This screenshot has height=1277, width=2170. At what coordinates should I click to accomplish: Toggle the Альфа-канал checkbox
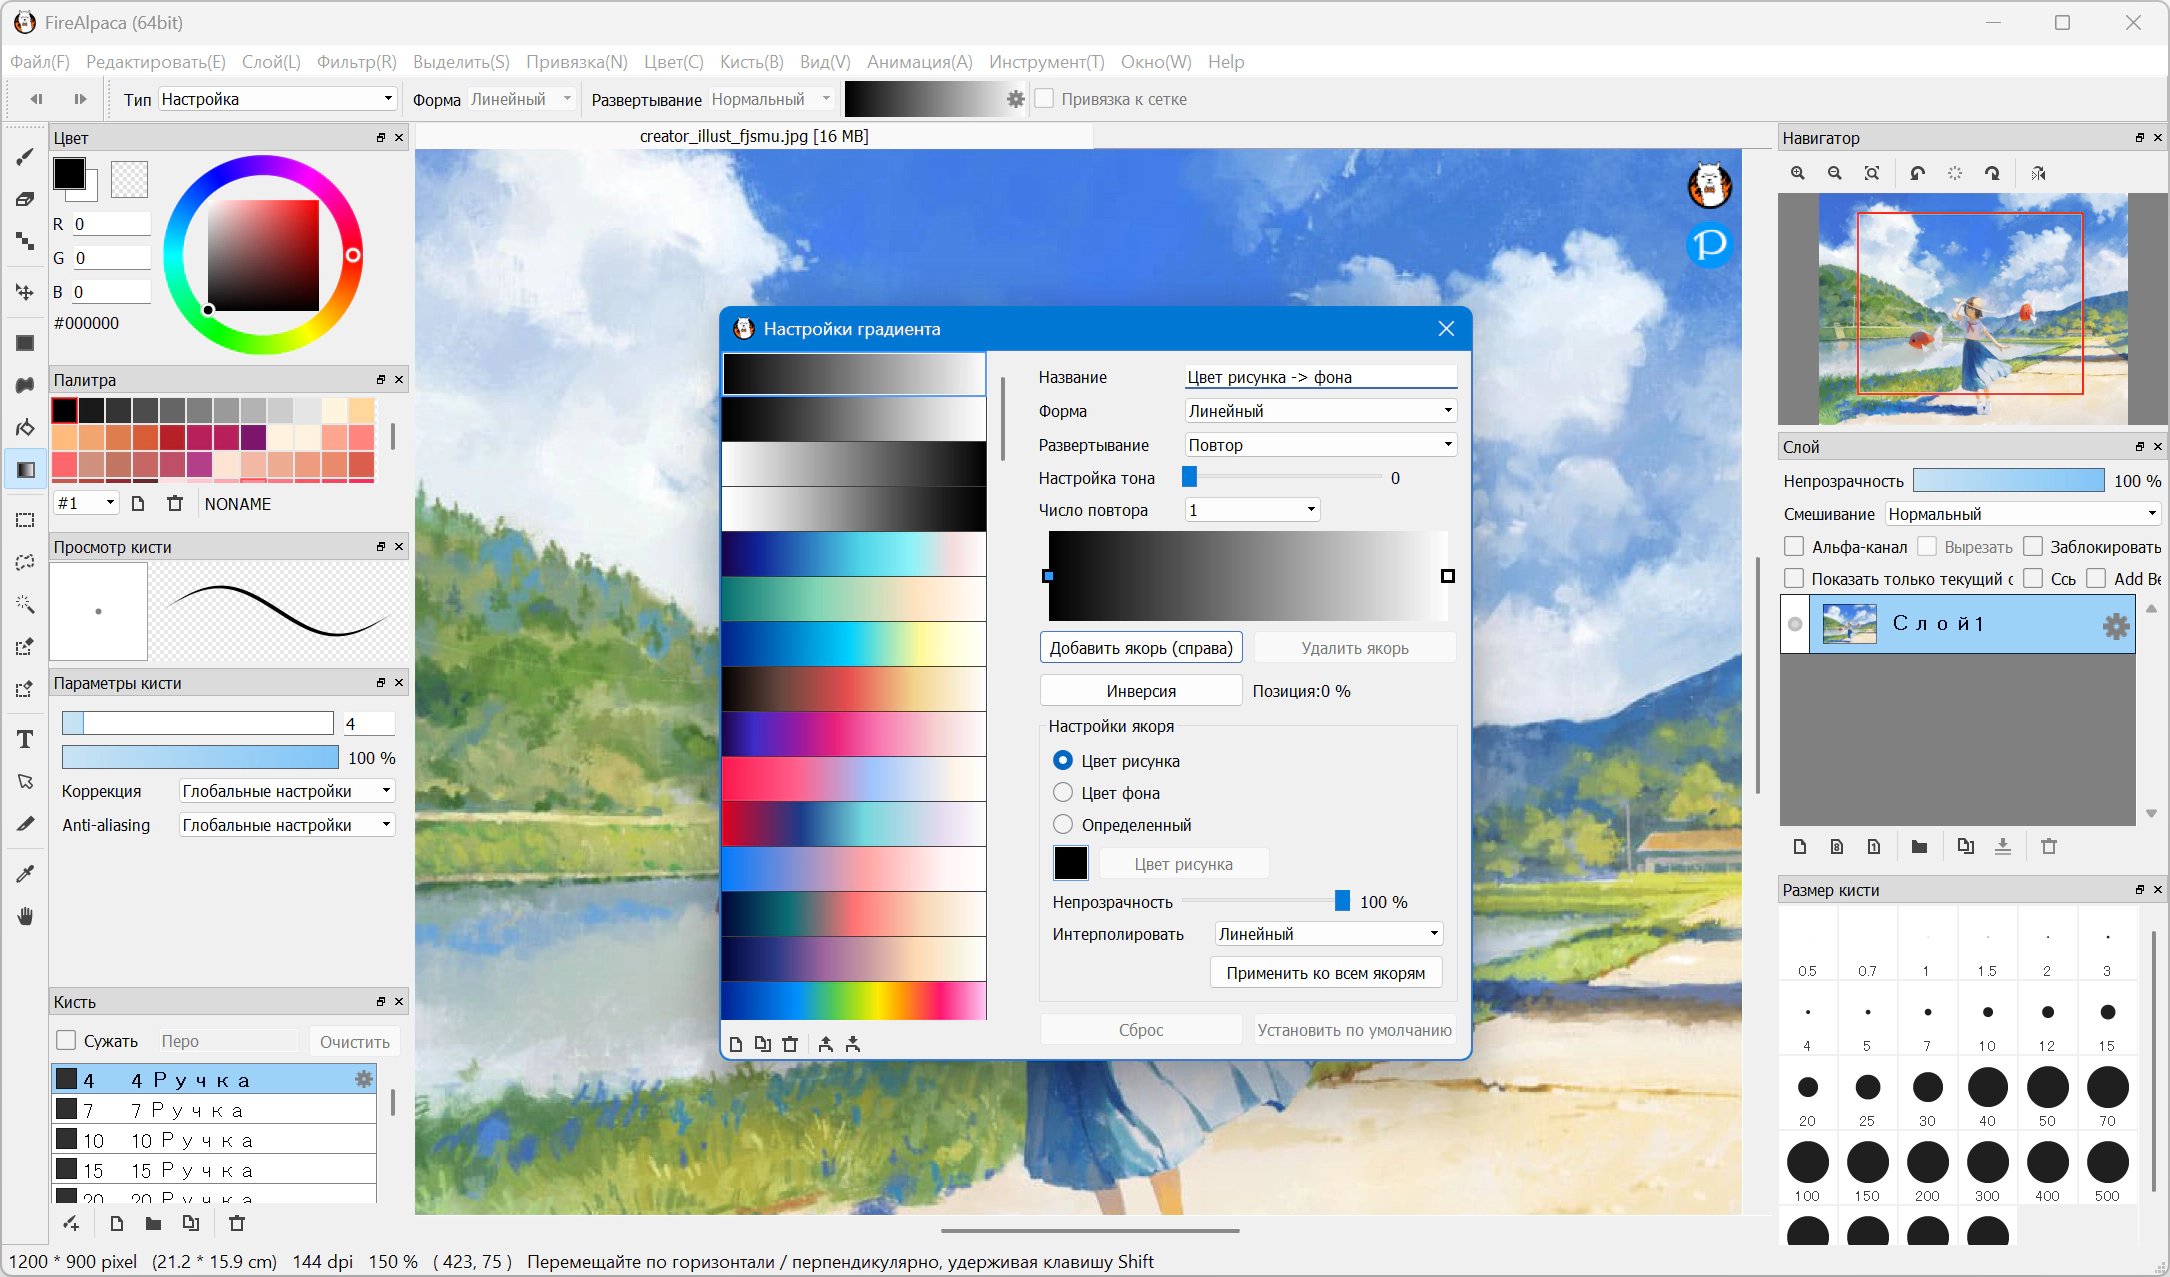1794,547
